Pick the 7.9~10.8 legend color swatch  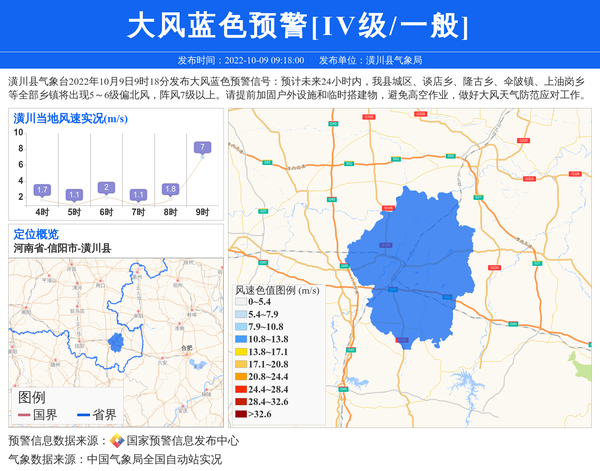(x=241, y=327)
